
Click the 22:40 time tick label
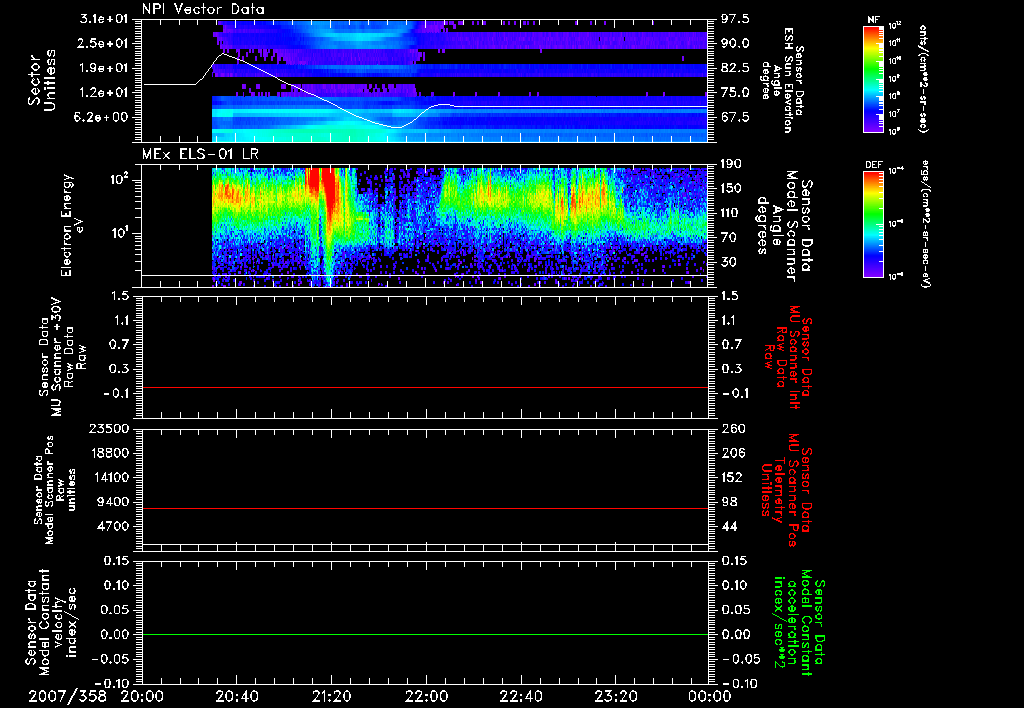coord(520,696)
